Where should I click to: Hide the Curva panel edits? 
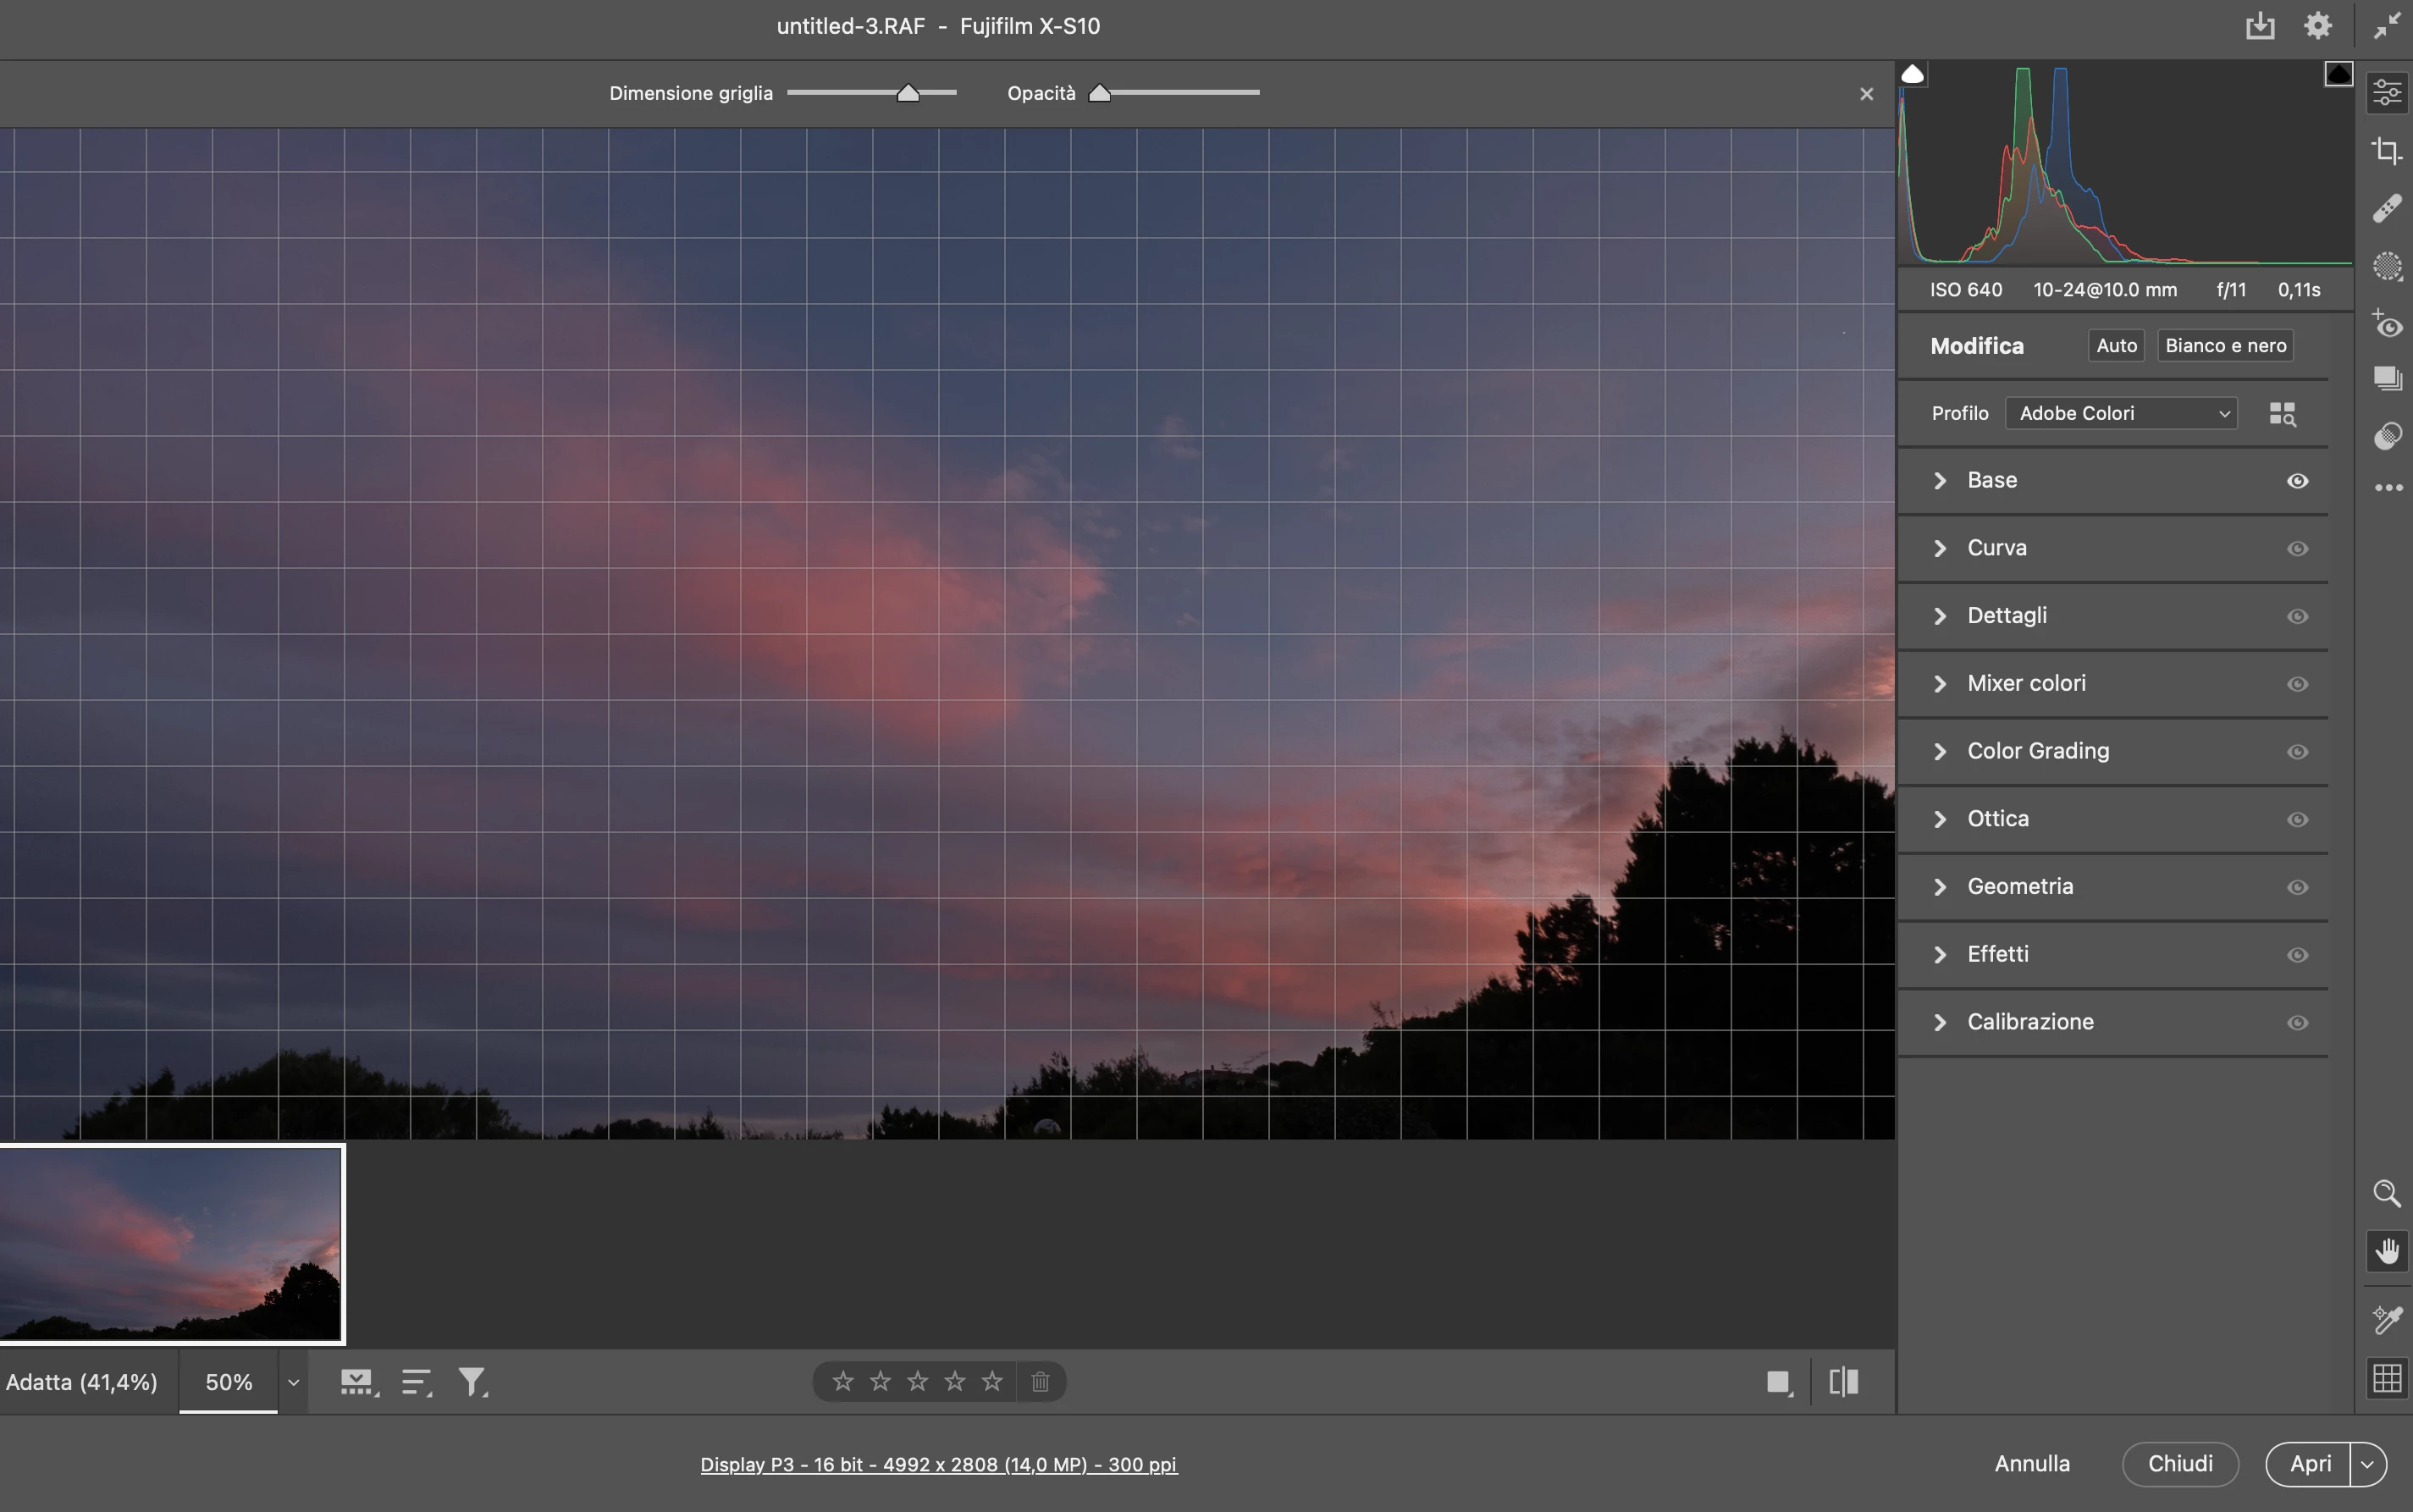2297,549
